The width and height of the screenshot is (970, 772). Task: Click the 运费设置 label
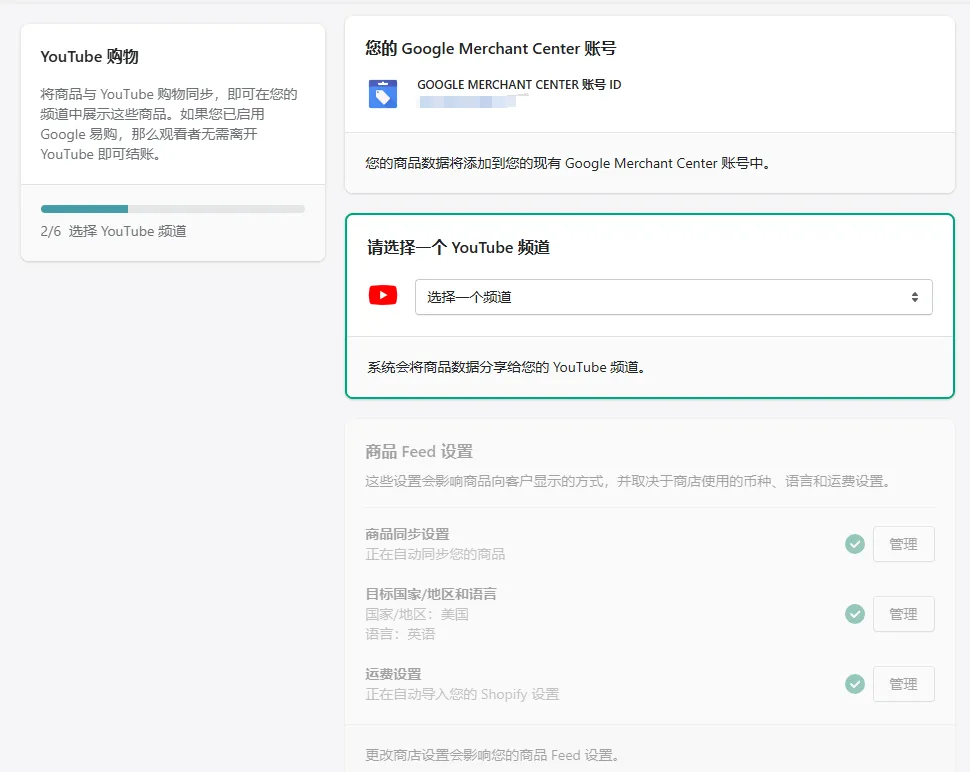(x=393, y=674)
